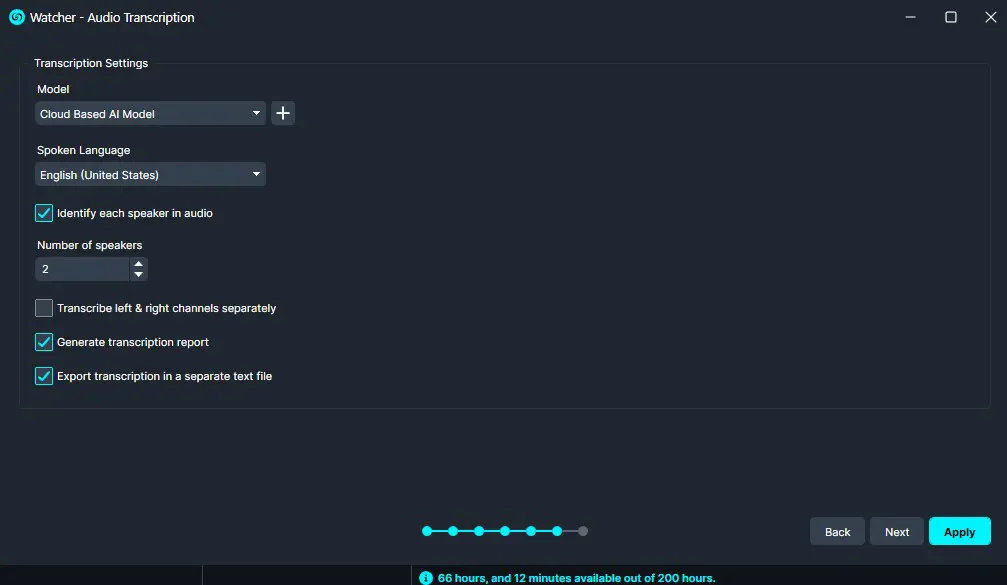Go Back to the previous step
The image size is (1007, 585).
(837, 532)
